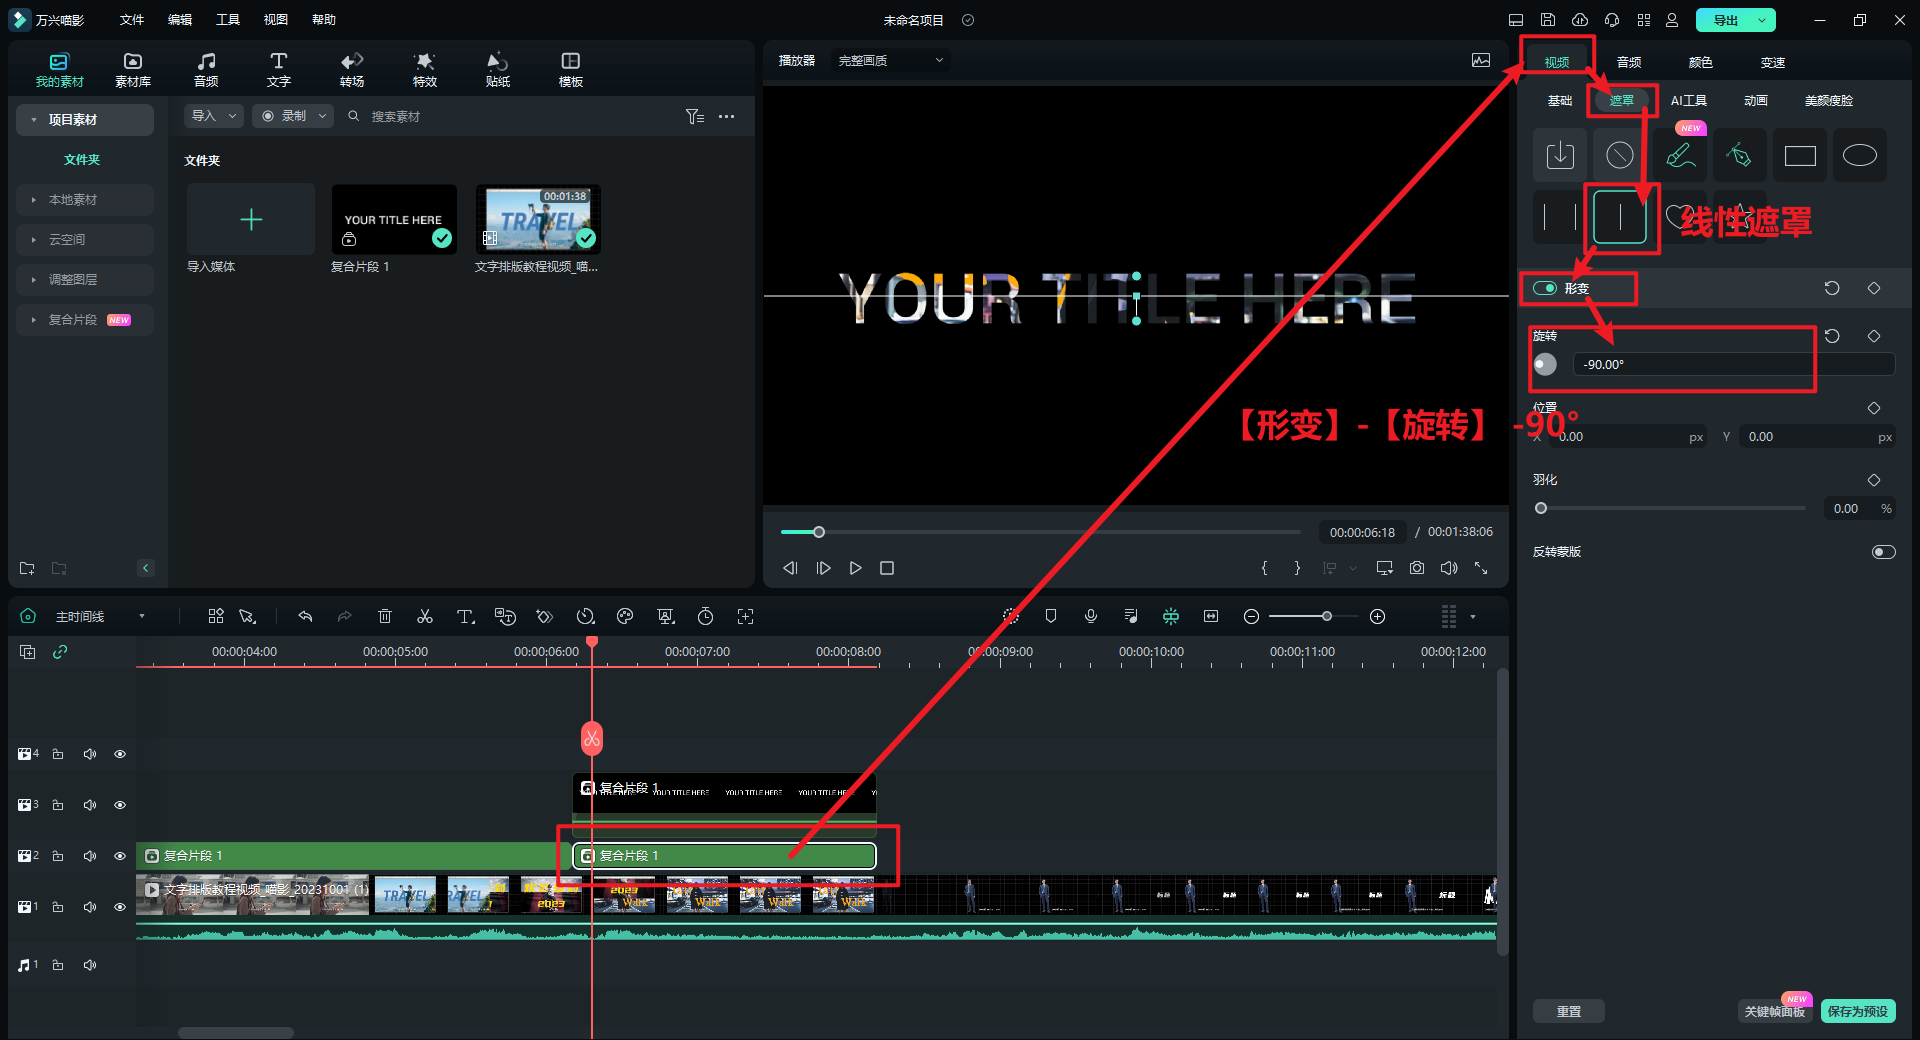Open the 完整画质 quality dropdown

coord(890,61)
